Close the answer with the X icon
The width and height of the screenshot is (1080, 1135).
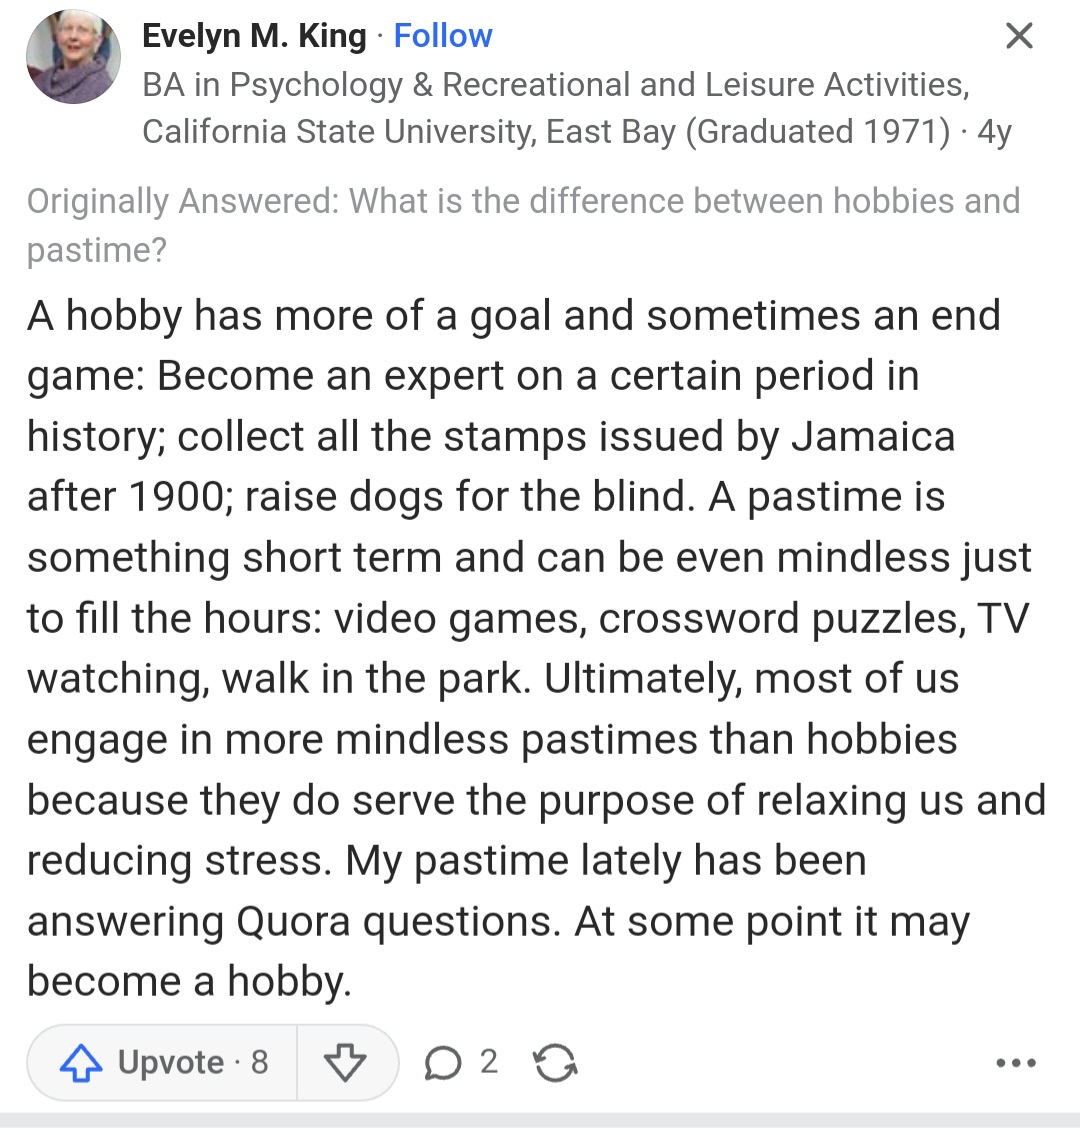[1018, 37]
